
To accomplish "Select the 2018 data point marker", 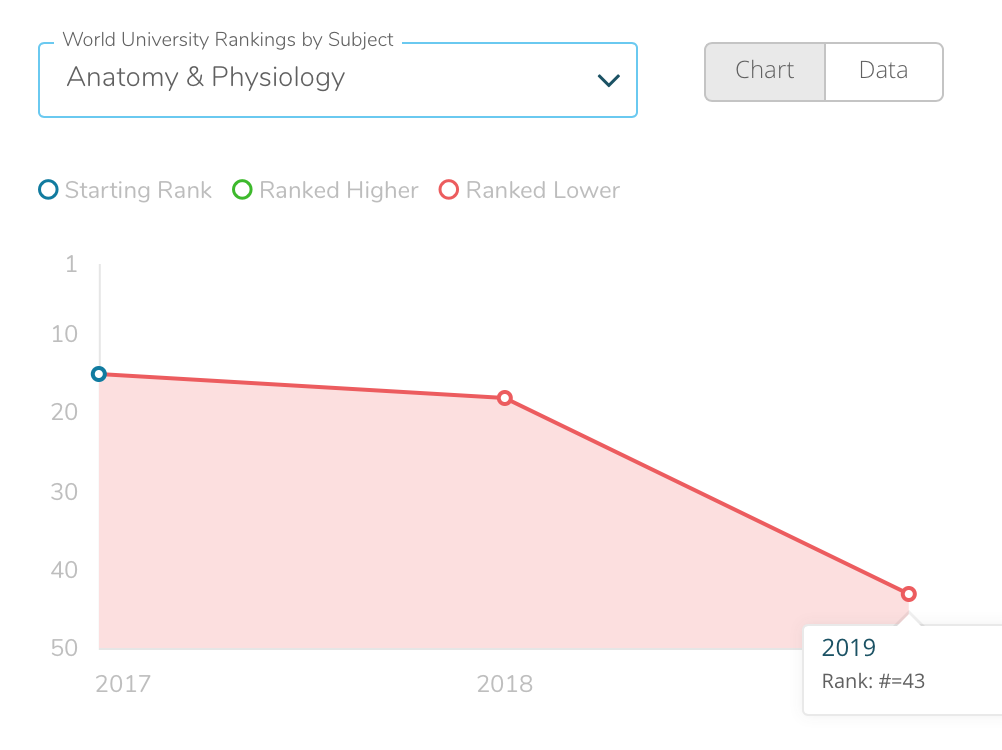I will coord(505,398).
